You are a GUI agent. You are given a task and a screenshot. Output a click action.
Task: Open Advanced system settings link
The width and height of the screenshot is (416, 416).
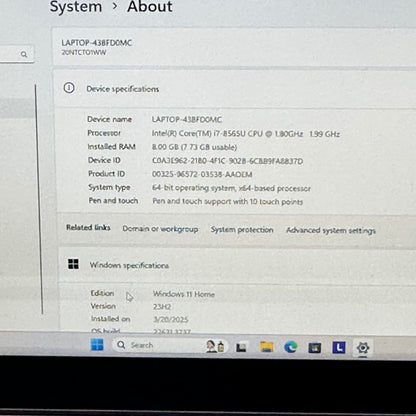[x=331, y=230]
